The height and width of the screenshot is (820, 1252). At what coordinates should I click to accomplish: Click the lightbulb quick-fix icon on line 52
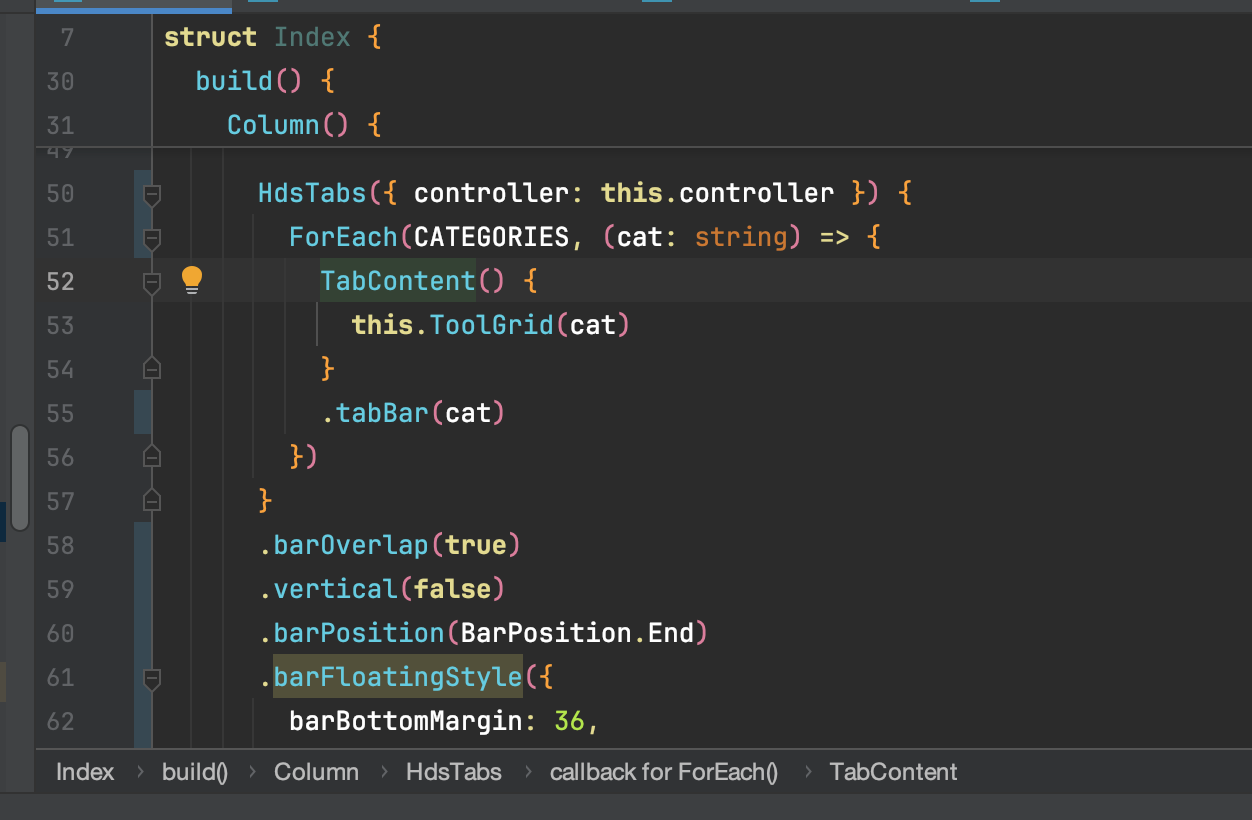[192, 281]
